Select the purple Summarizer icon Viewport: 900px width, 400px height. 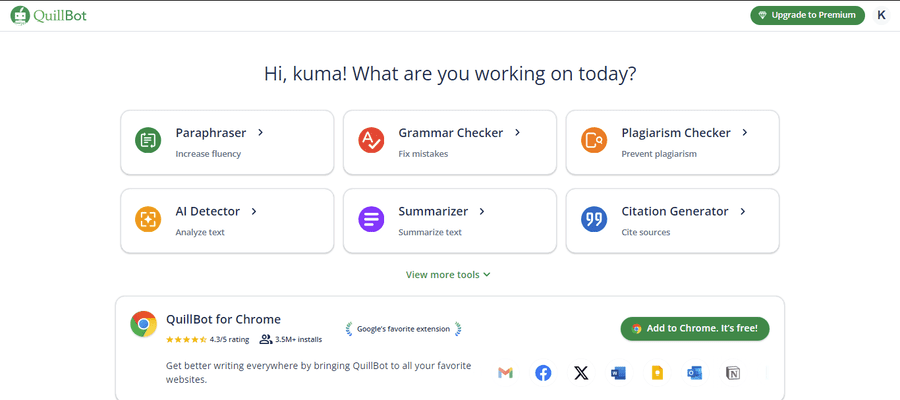point(371,219)
